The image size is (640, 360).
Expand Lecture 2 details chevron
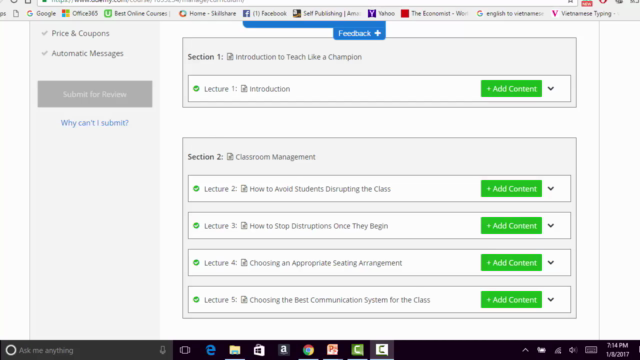(551, 189)
